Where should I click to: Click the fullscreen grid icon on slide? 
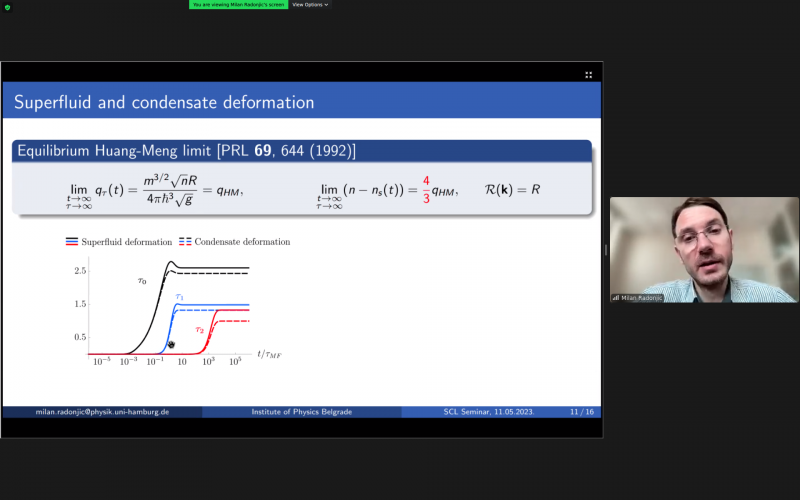(x=588, y=75)
